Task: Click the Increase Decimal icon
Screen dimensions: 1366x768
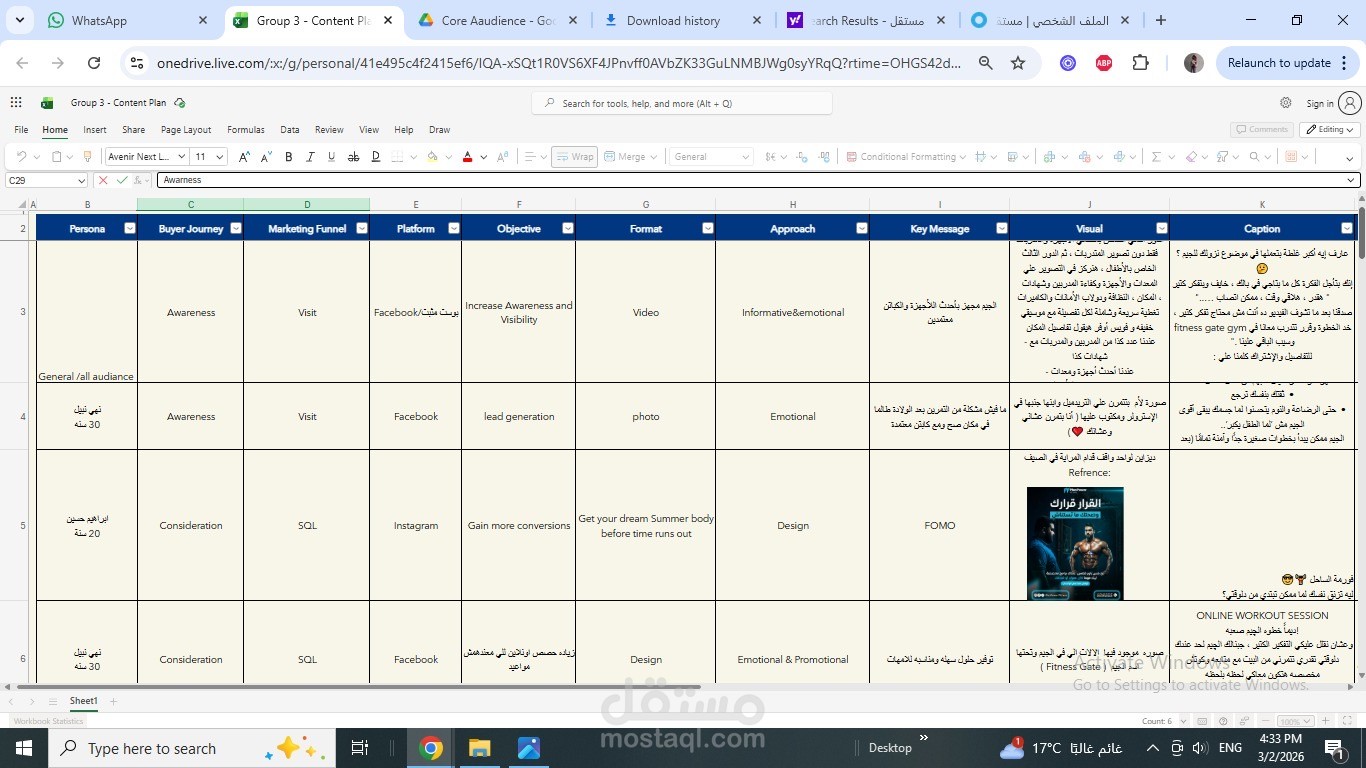Action: click(802, 156)
